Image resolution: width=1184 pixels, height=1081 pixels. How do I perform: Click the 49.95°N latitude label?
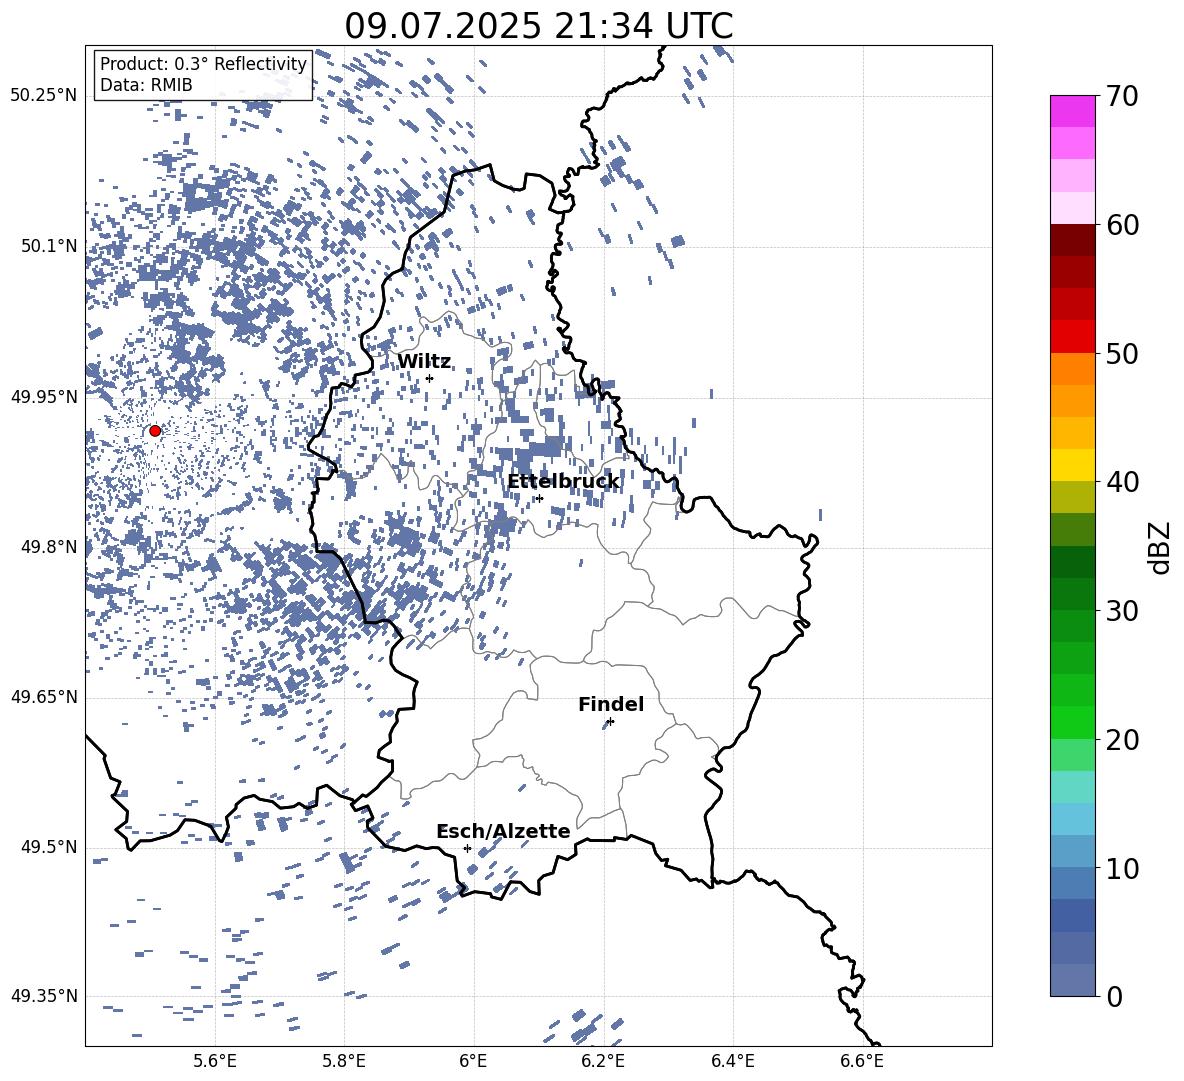point(44,396)
